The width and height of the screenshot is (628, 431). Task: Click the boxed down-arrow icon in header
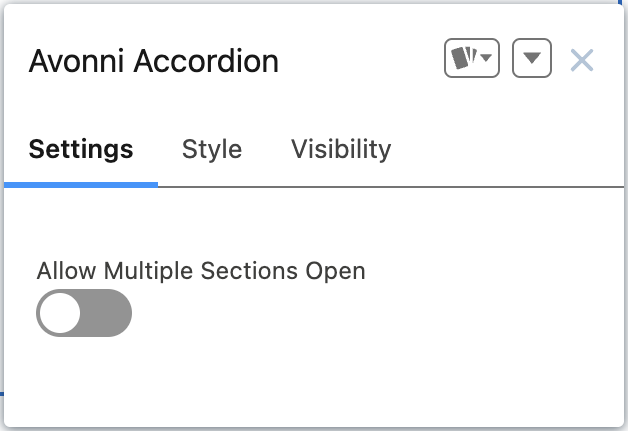532,59
